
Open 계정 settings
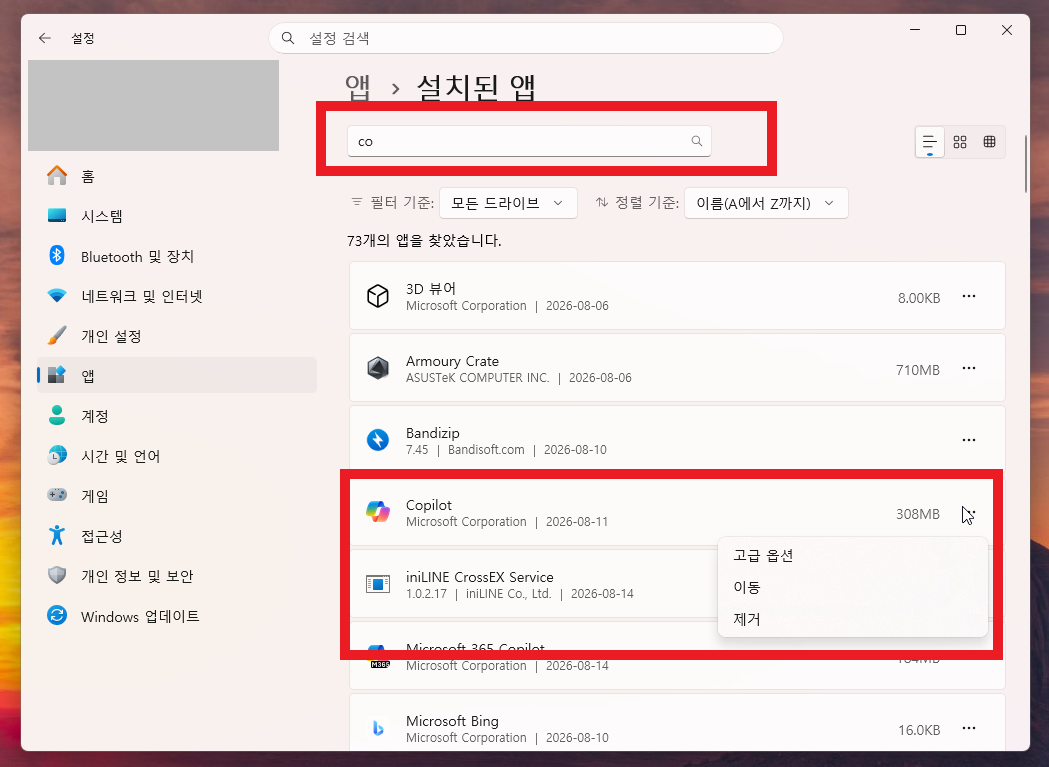[x=177, y=416]
